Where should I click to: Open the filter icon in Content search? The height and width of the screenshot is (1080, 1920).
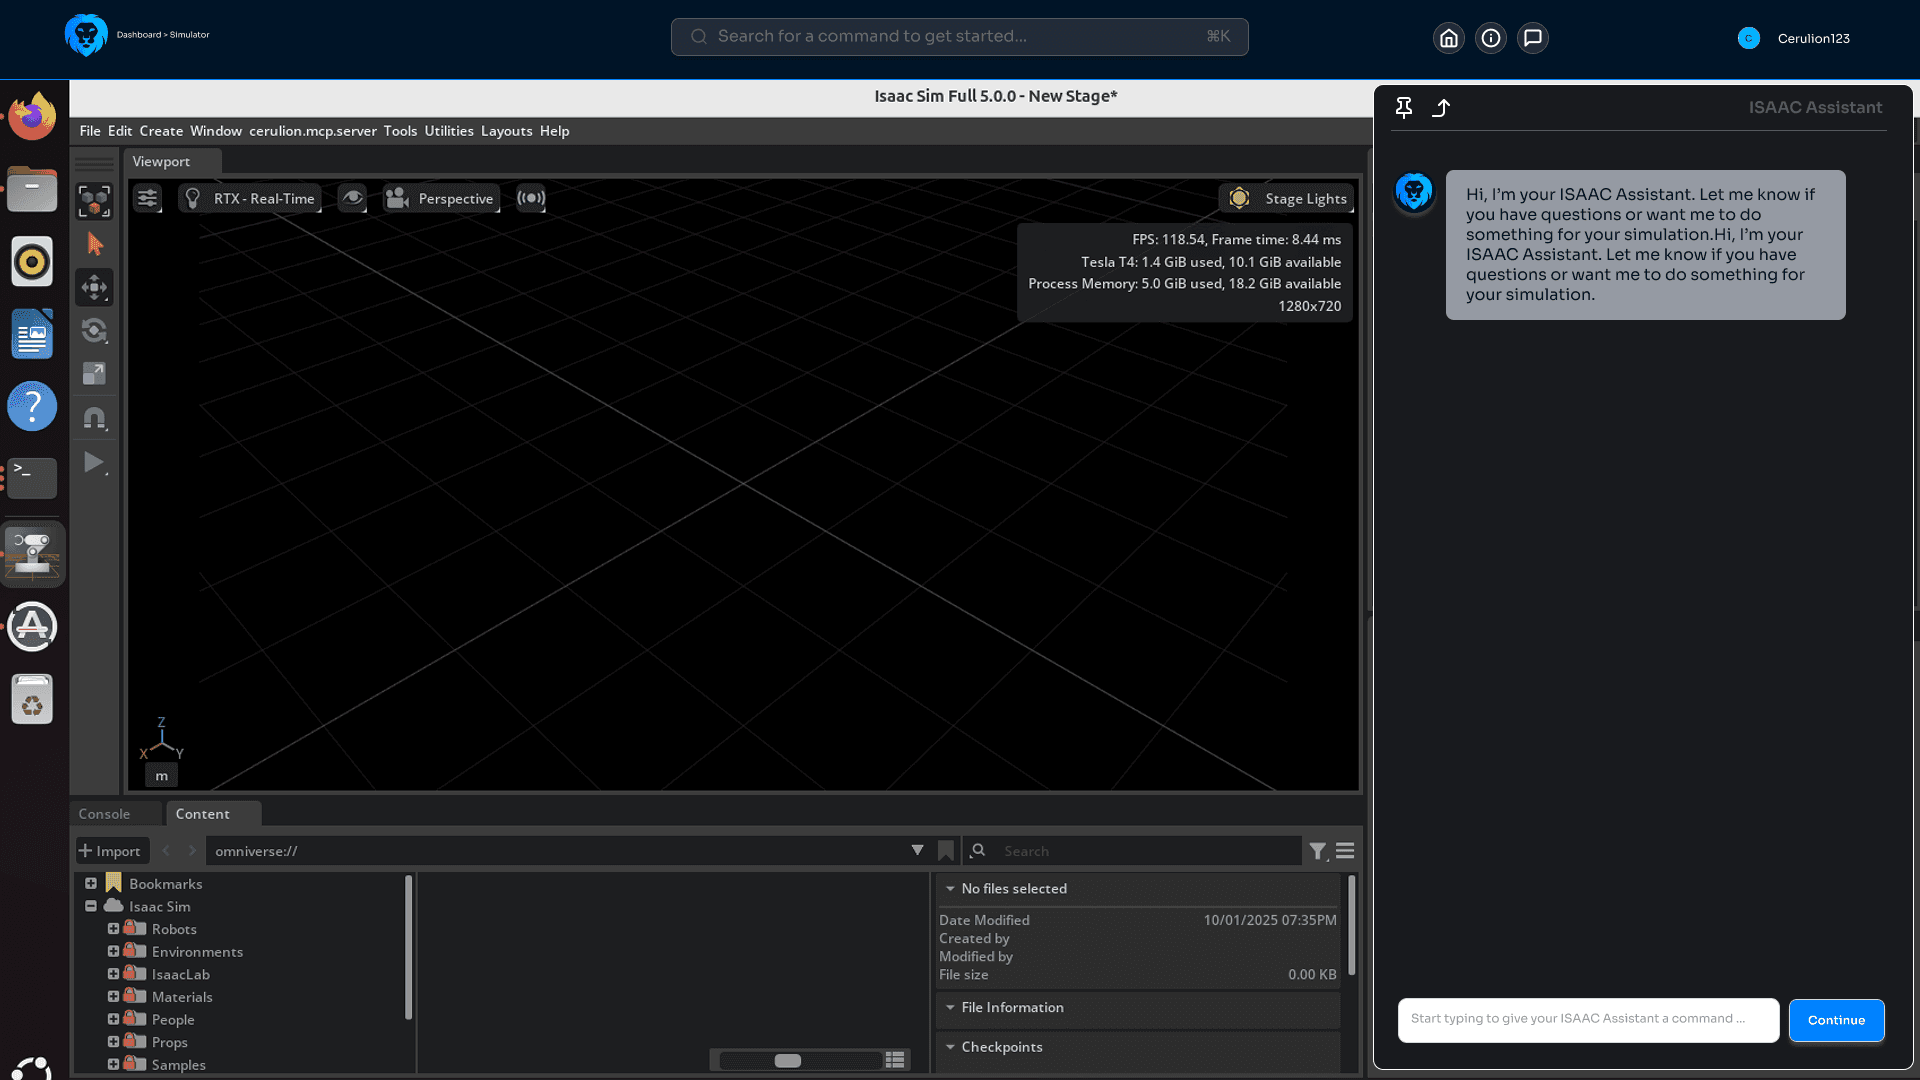coord(1318,851)
